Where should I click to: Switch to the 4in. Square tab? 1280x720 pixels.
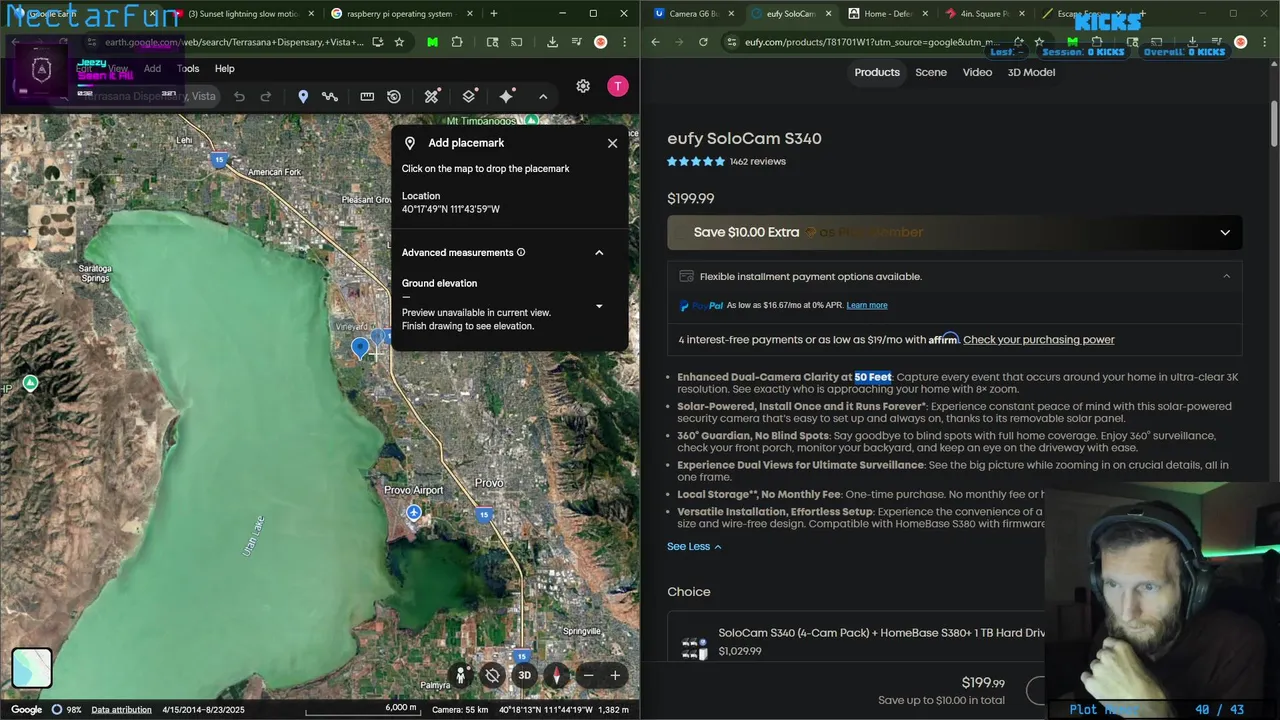(x=984, y=14)
